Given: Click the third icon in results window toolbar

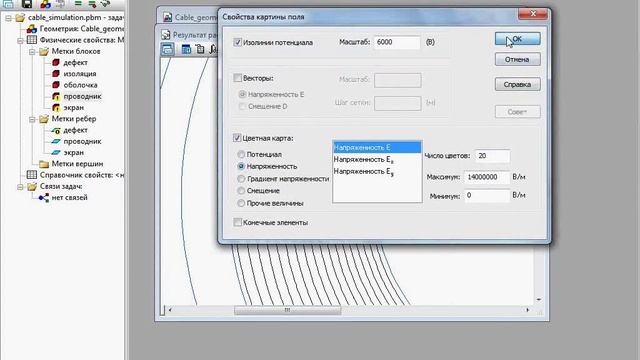Looking at the screenshot, I should (200, 49).
